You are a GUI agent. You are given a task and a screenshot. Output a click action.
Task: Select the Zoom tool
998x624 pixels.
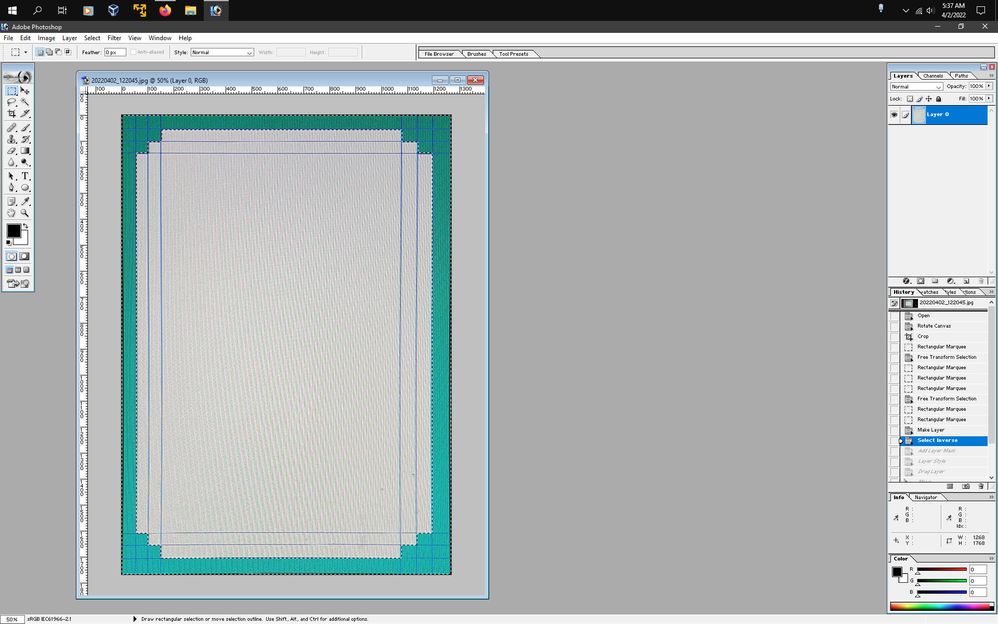coord(25,213)
